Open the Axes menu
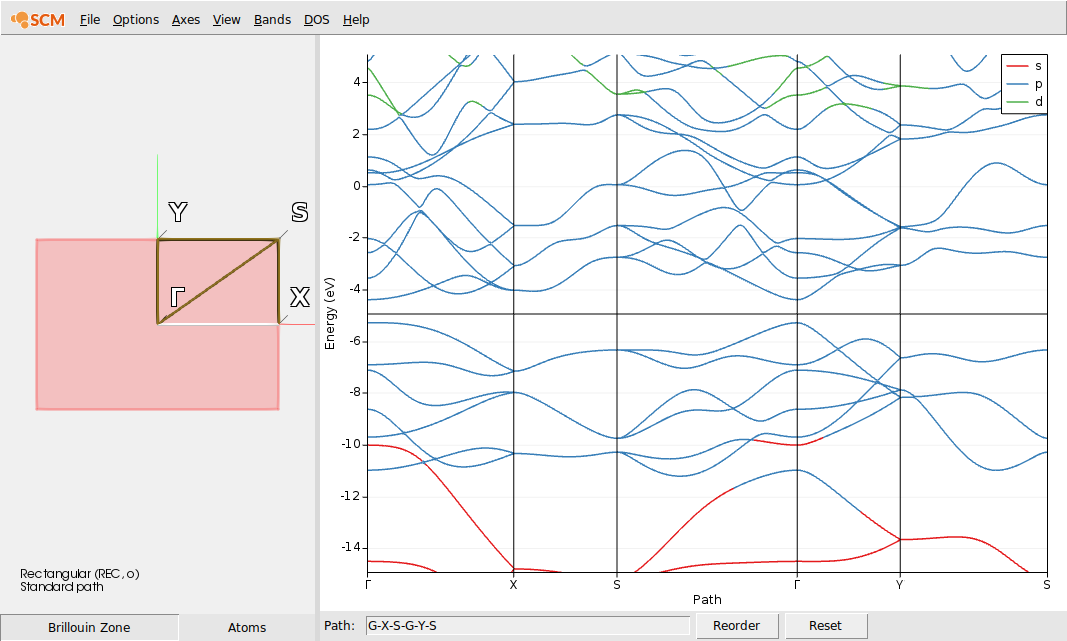 (x=185, y=19)
